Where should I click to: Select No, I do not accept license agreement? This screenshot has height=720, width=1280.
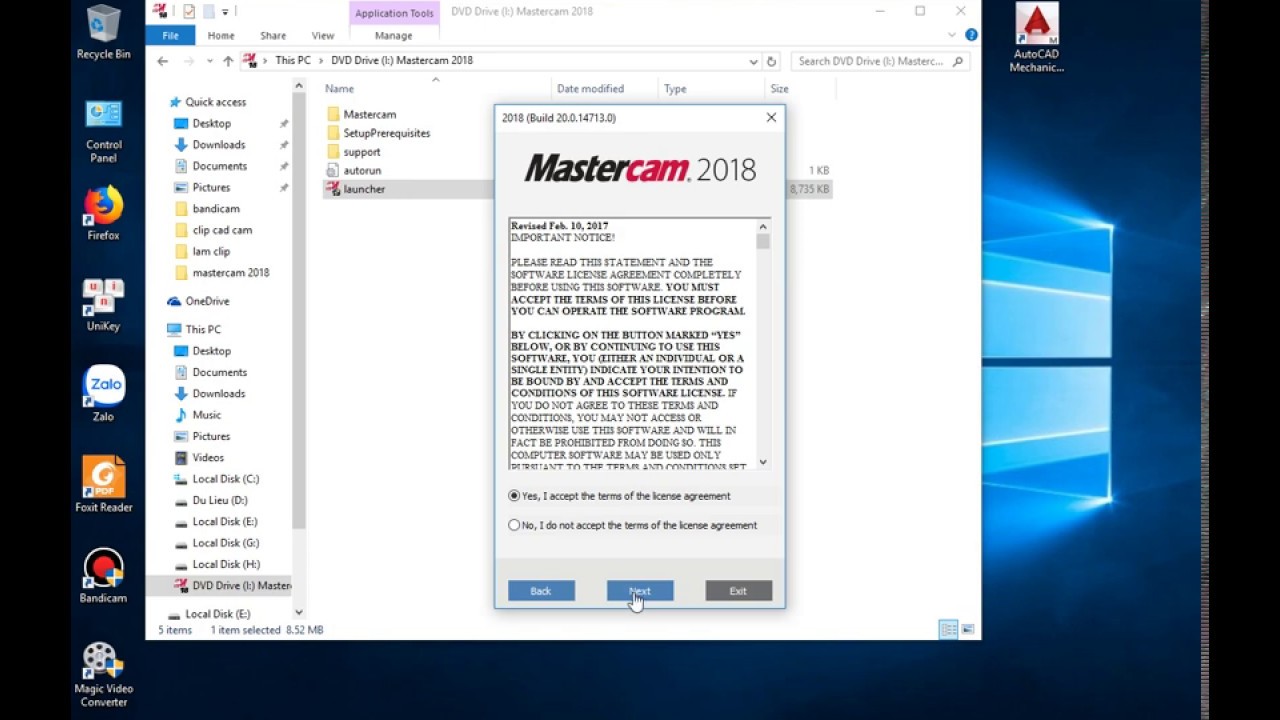(633, 525)
